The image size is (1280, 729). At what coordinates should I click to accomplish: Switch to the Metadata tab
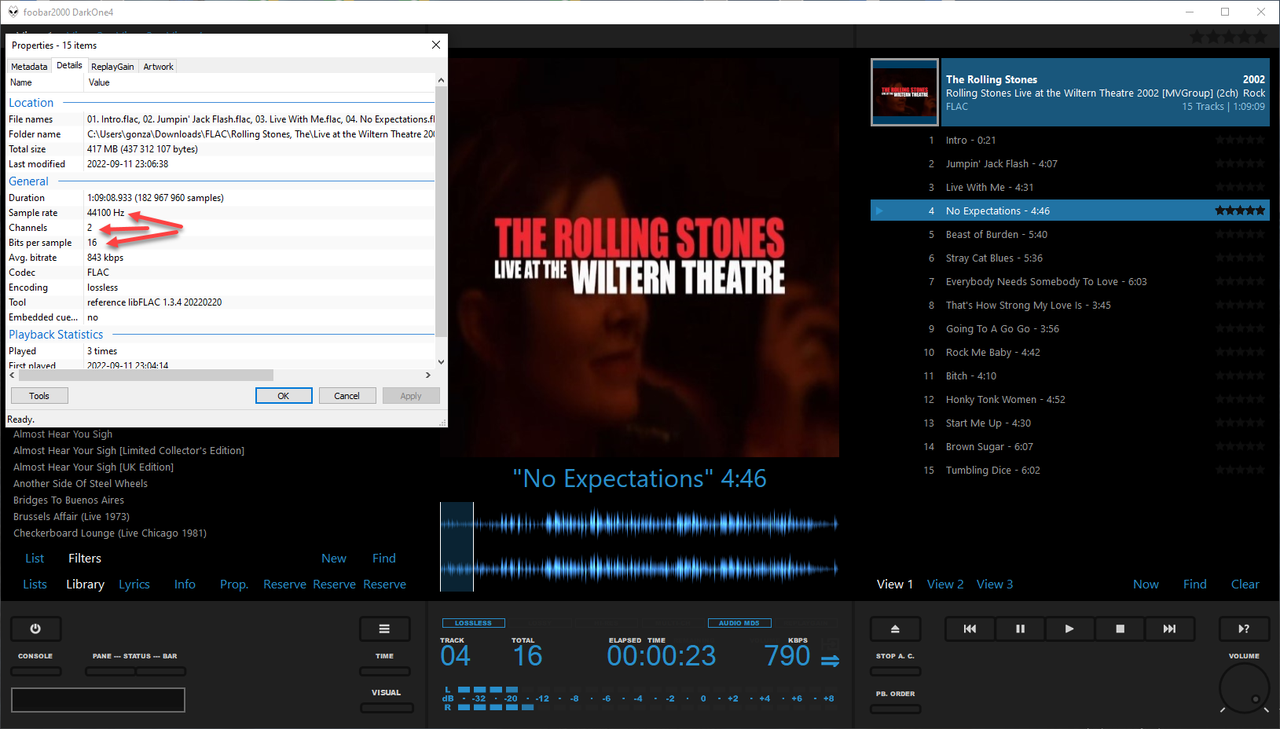click(29, 66)
